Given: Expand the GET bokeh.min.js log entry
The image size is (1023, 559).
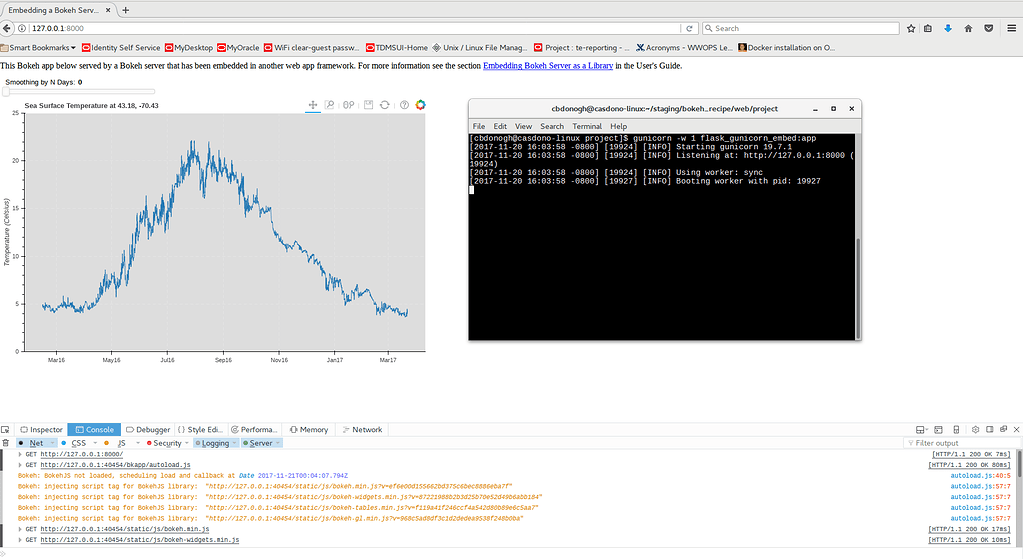Looking at the screenshot, I should [x=20, y=529].
